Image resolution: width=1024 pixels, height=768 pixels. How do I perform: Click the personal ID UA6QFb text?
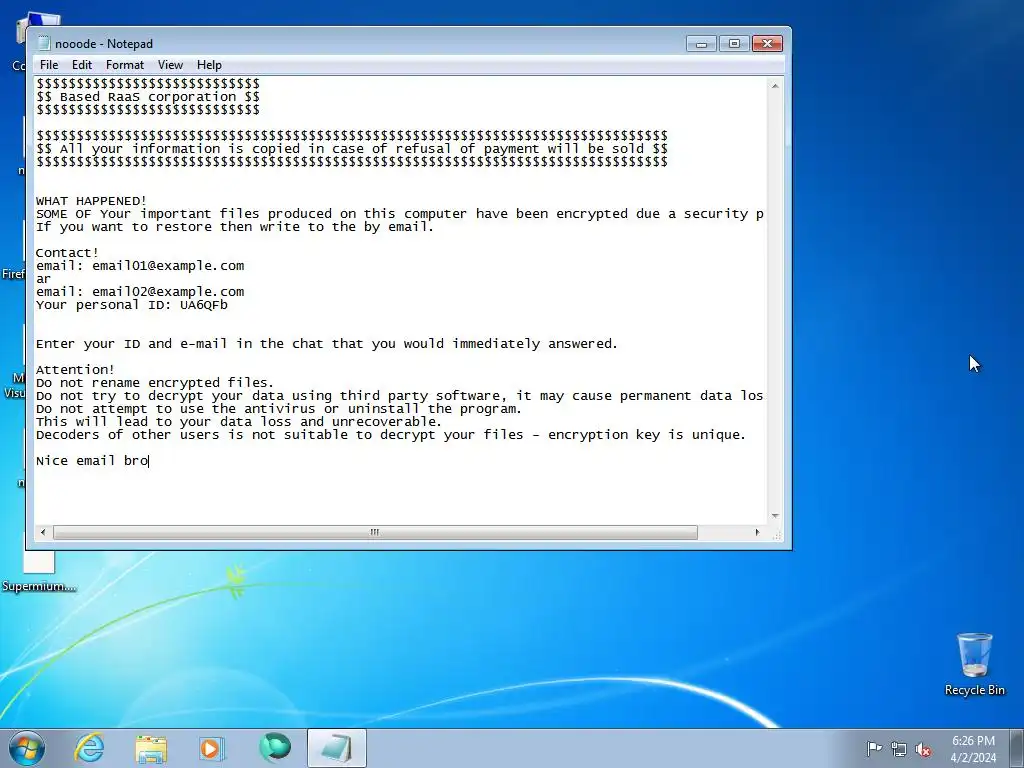(204, 305)
